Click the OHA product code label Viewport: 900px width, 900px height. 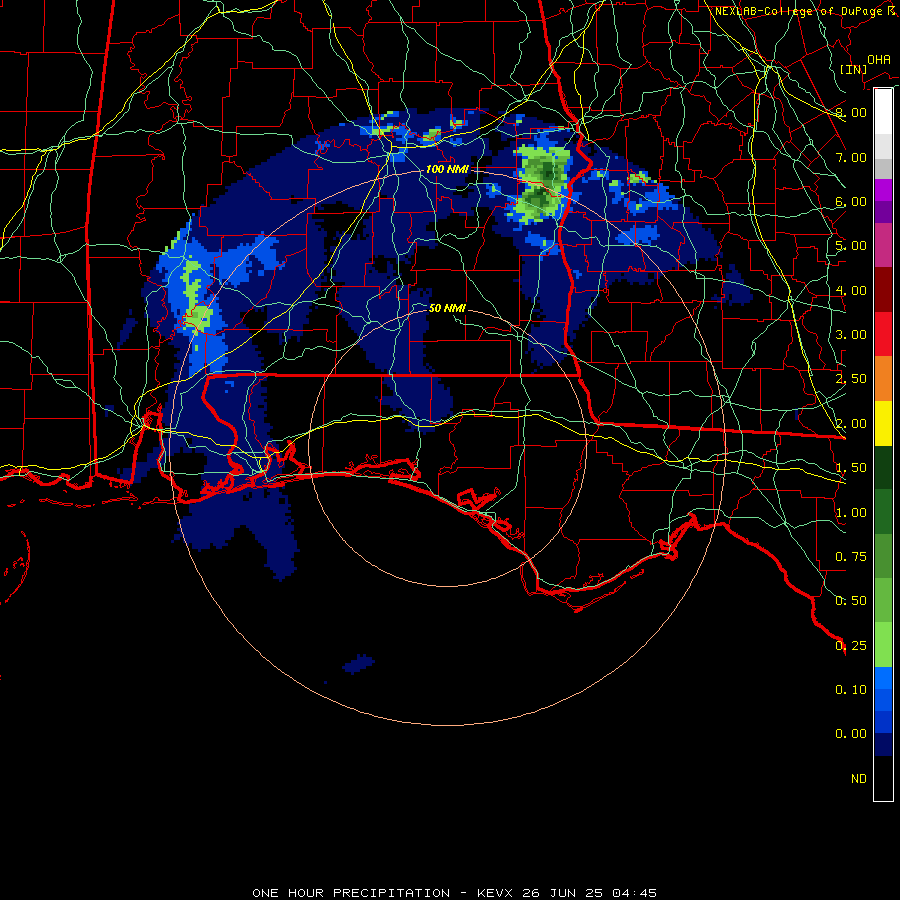(x=879, y=59)
